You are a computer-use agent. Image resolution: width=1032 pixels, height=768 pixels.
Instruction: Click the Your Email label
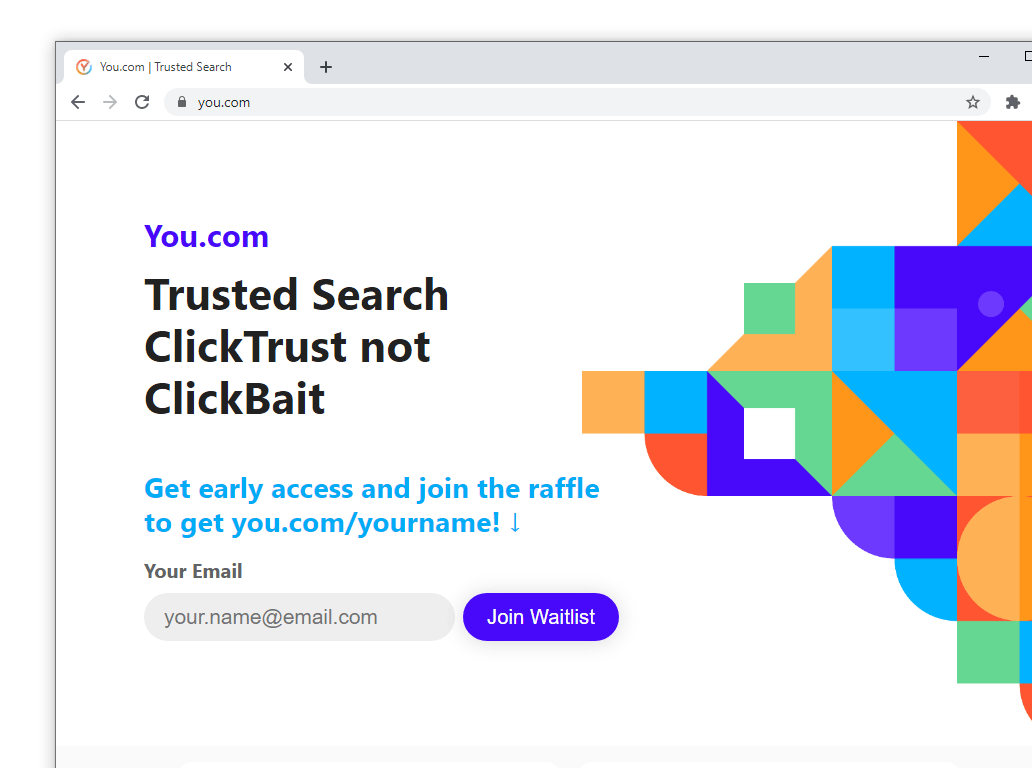tap(193, 571)
